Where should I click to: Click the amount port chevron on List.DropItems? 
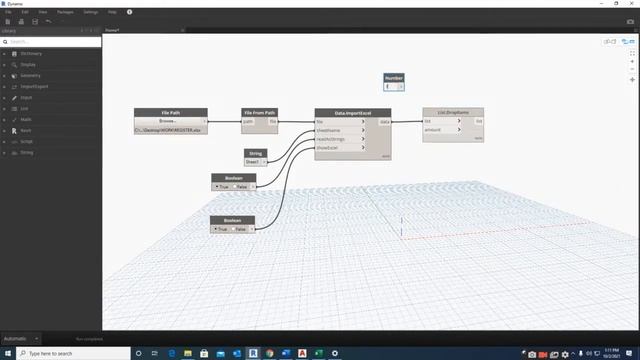[459, 129]
